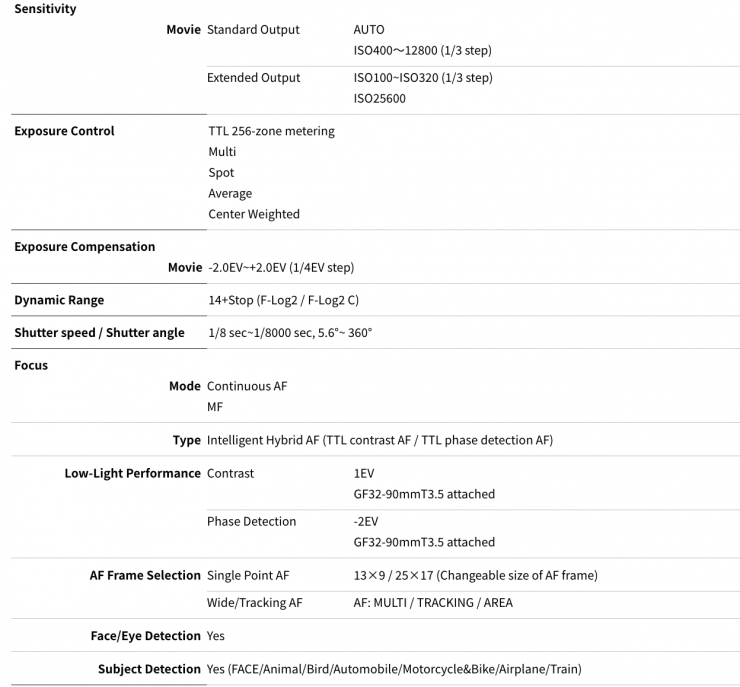The image size is (740, 687).
Task: Click the Intelligent Hybrid AF type description
Action: tap(379, 440)
